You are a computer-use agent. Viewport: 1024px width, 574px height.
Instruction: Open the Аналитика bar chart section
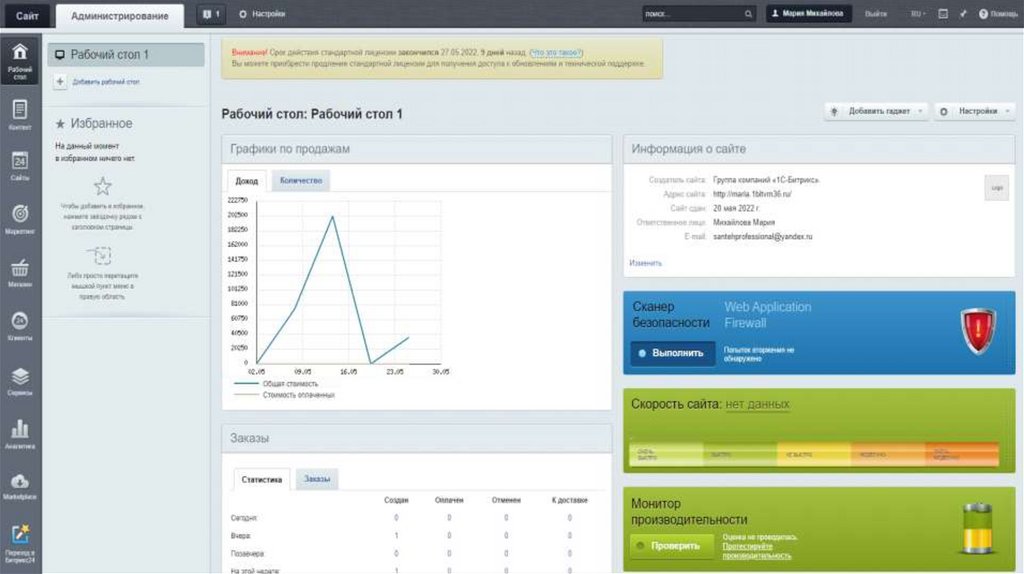pos(20,434)
